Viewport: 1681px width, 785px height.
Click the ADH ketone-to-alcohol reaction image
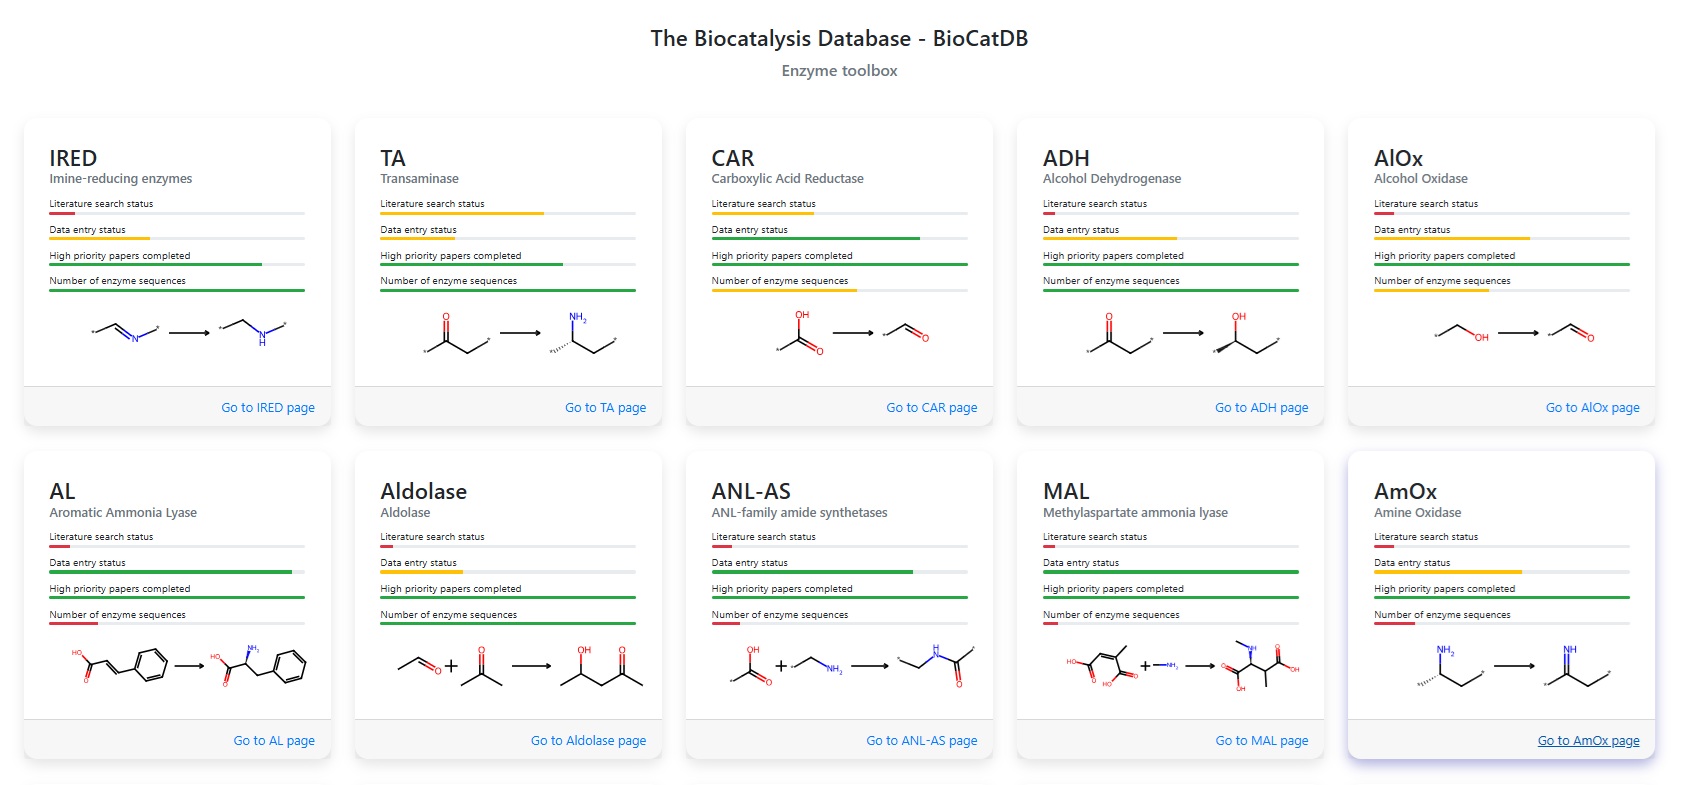[1183, 334]
